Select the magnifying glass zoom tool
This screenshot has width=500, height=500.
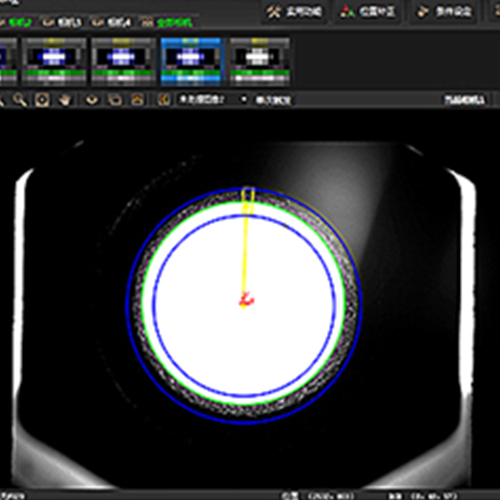click(x=20, y=99)
